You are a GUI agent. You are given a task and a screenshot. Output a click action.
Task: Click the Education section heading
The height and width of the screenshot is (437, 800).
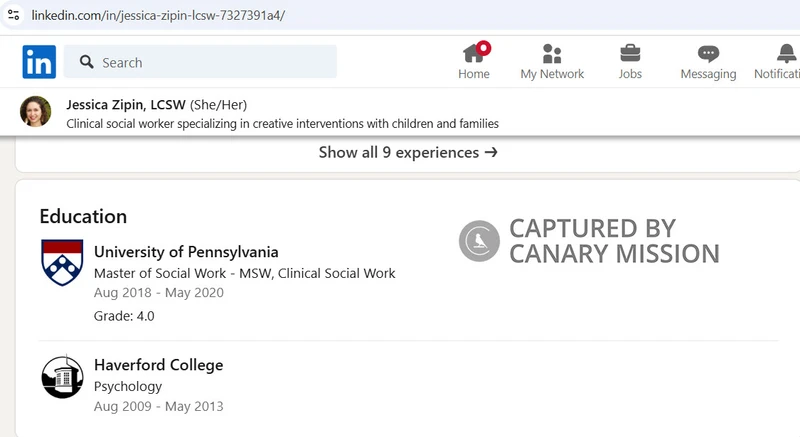tap(83, 217)
